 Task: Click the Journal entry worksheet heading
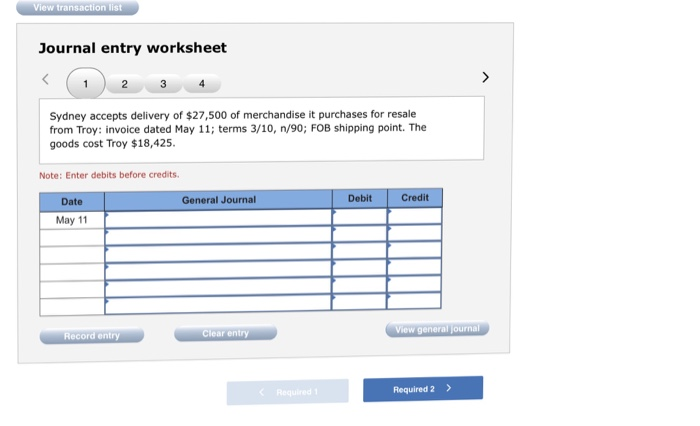point(133,48)
